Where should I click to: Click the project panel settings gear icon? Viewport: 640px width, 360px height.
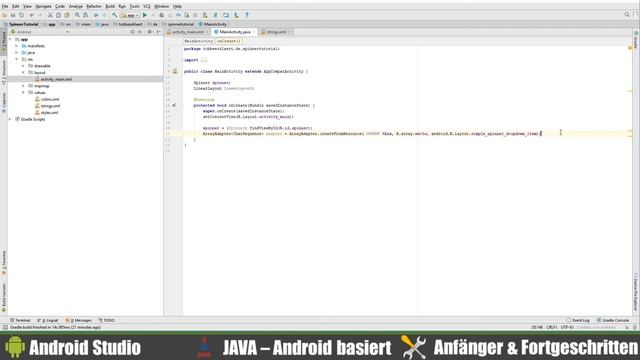tap(149, 32)
